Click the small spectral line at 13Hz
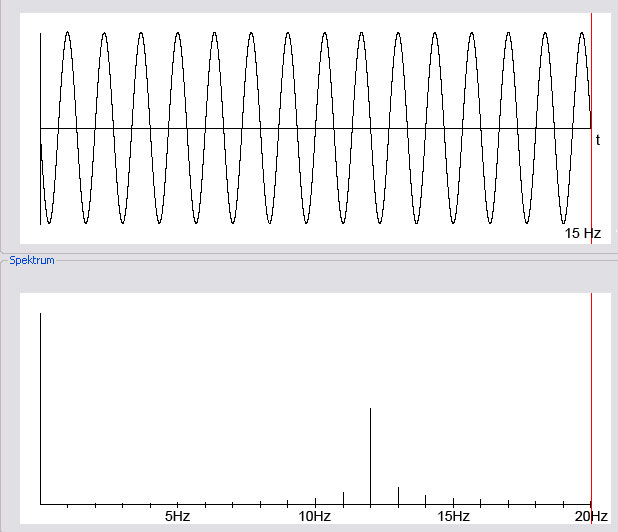The image size is (618, 532). pos(398,496)
